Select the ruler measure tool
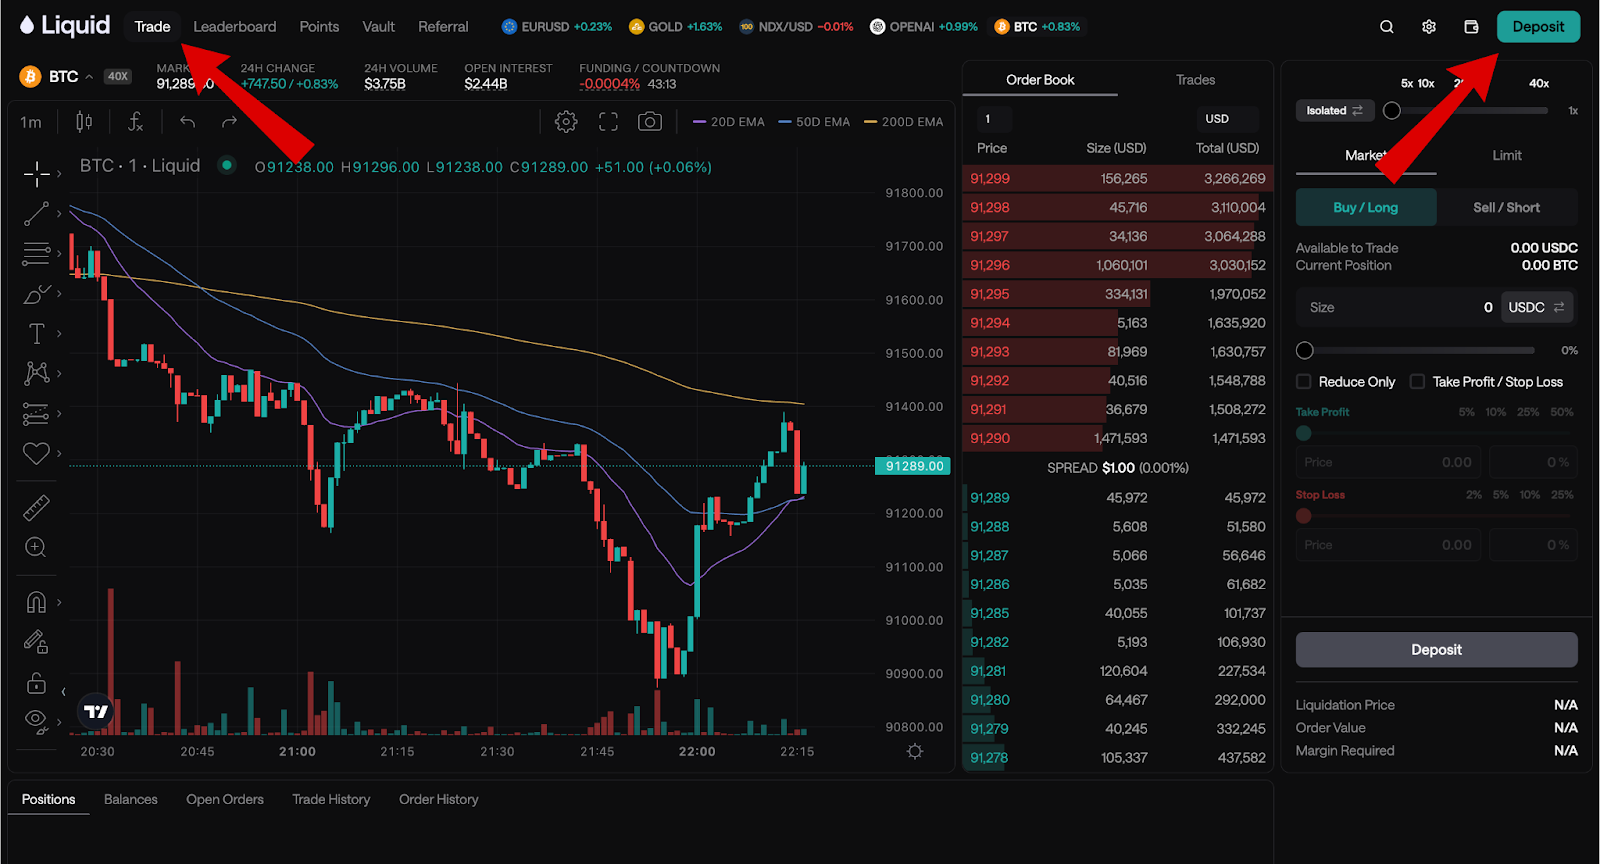The height and width of the screenshot is (864, 1600). coord(36,508)
